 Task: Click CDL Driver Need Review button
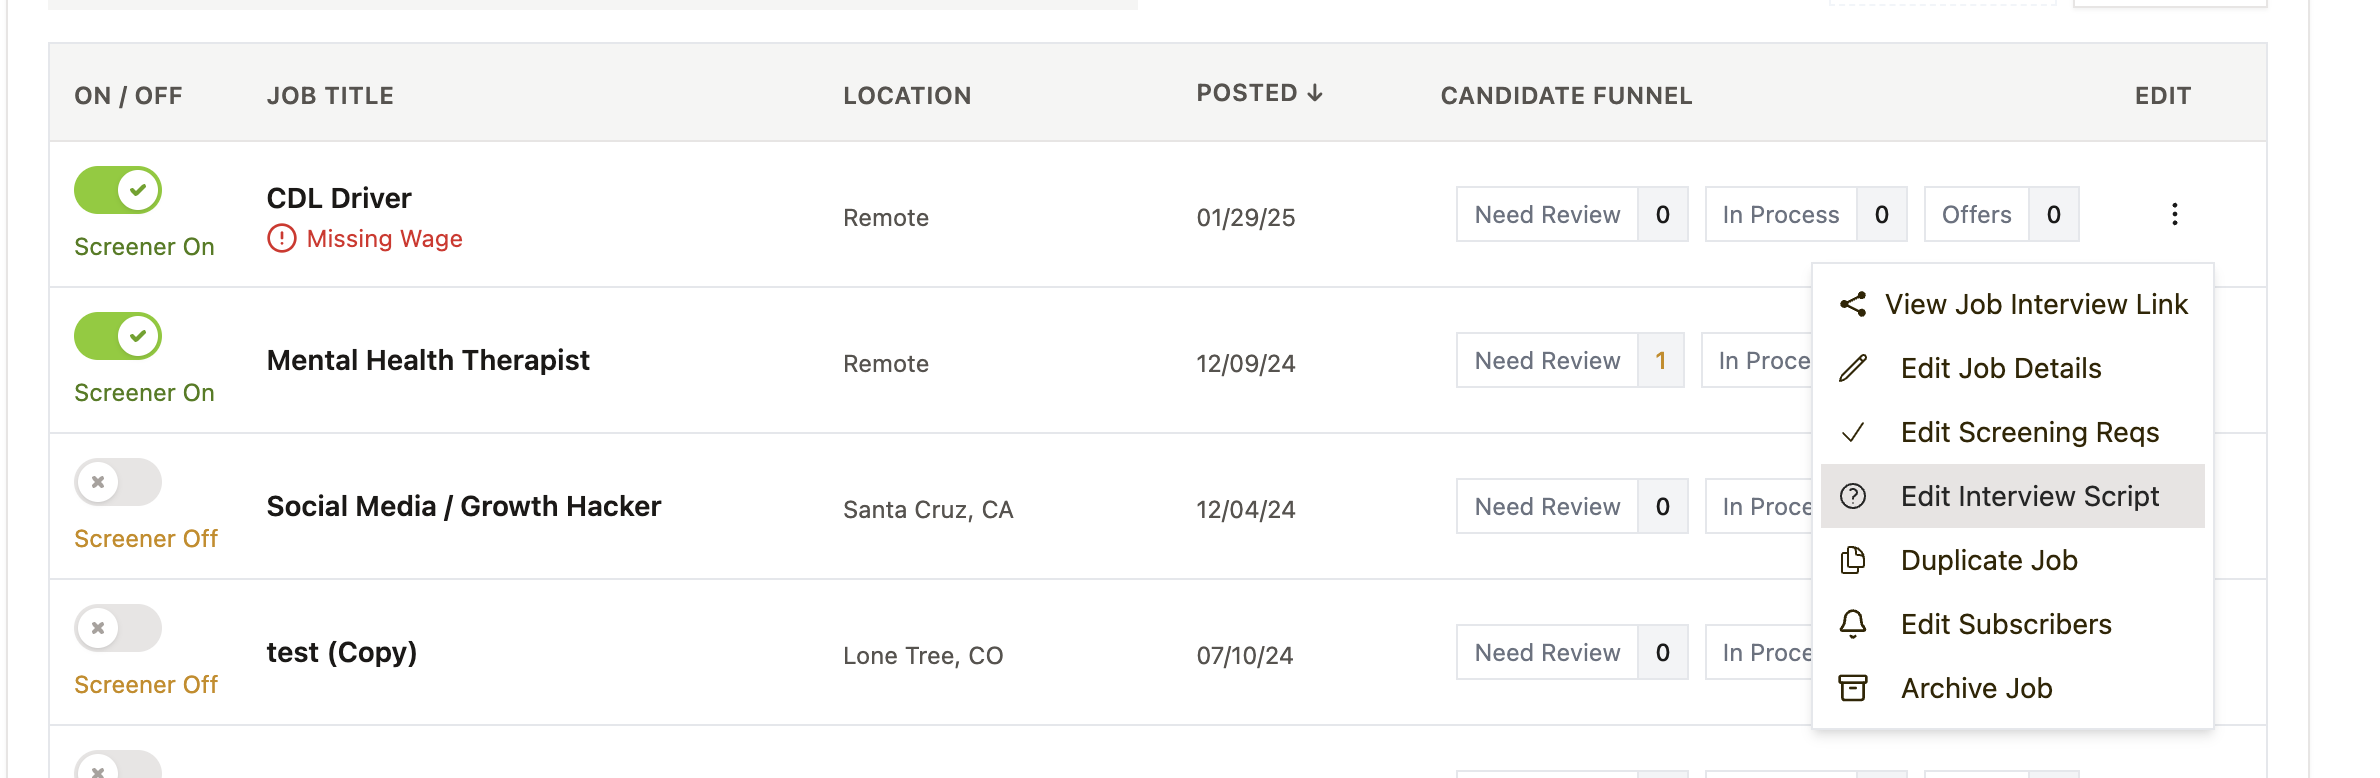coord(1547,214)
